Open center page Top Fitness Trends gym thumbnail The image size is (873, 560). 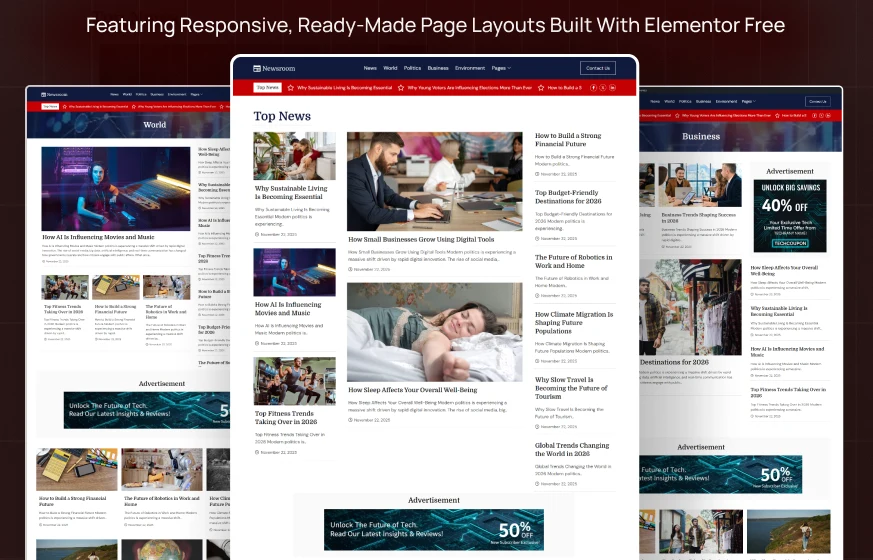pos(295,381)
